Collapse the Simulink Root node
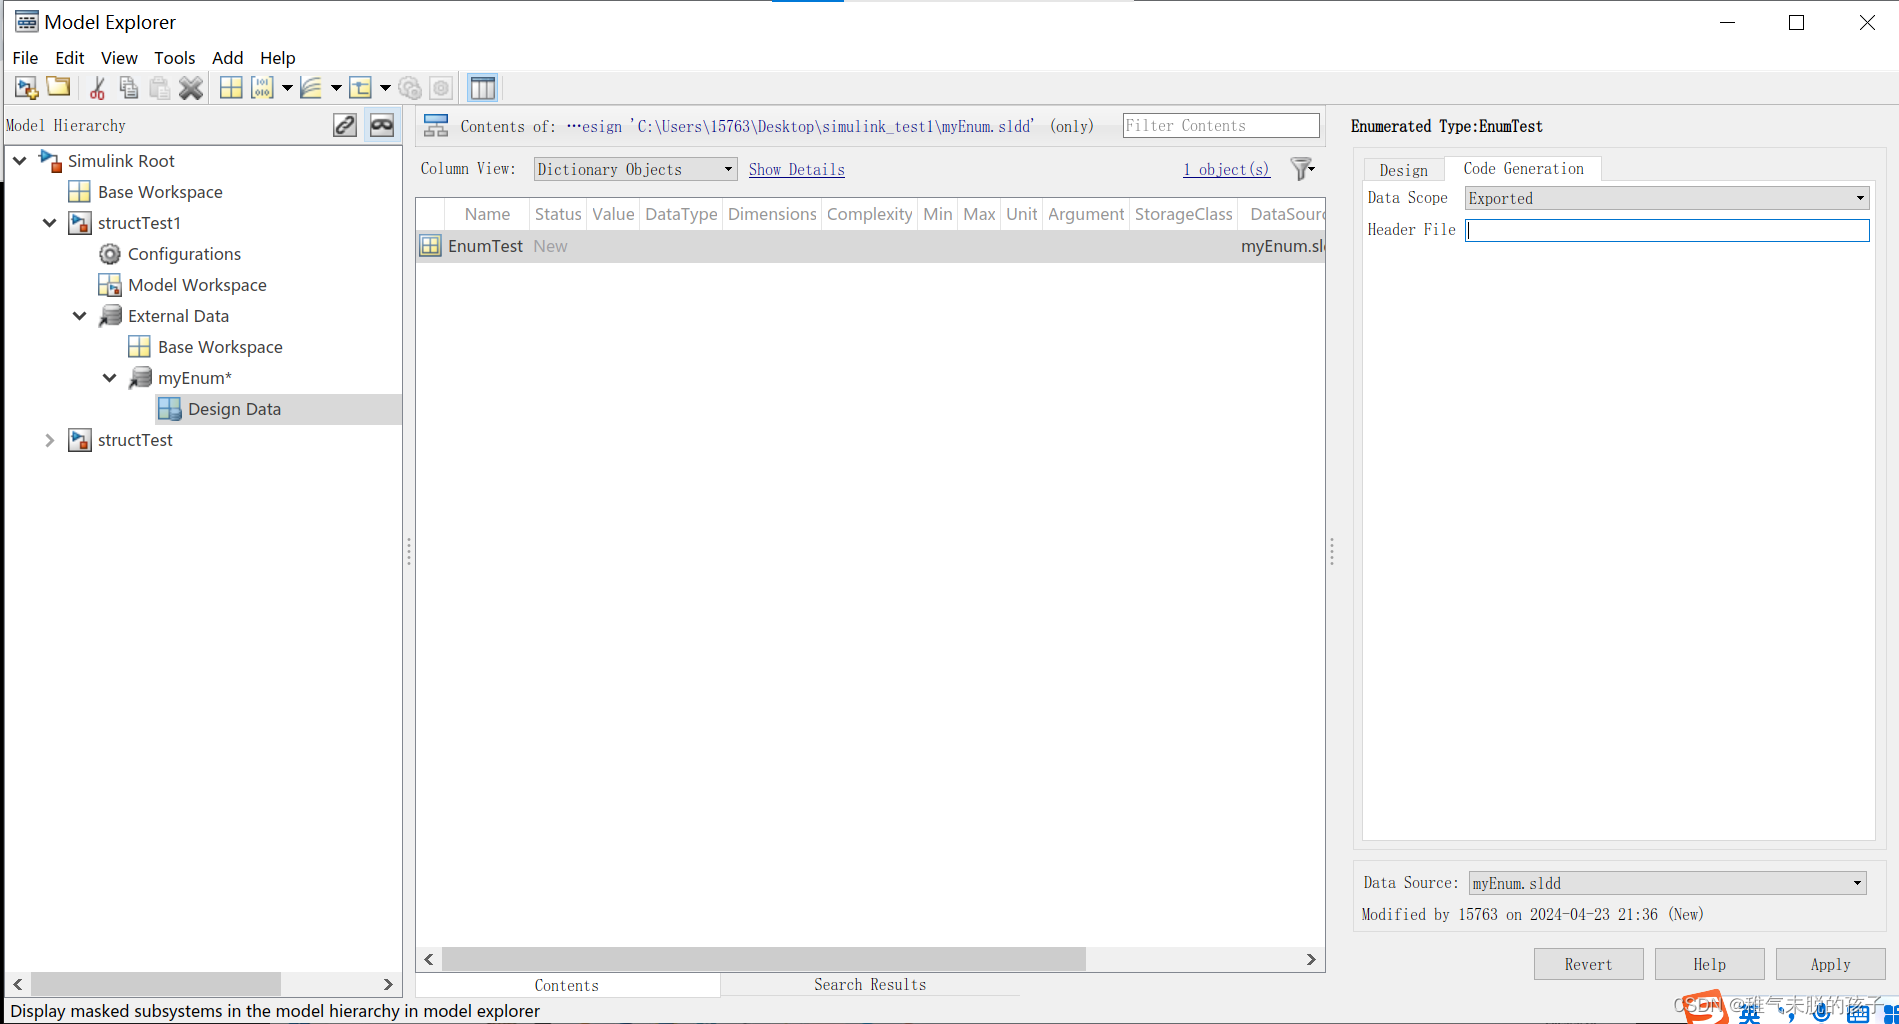 (x=20, y=160)
